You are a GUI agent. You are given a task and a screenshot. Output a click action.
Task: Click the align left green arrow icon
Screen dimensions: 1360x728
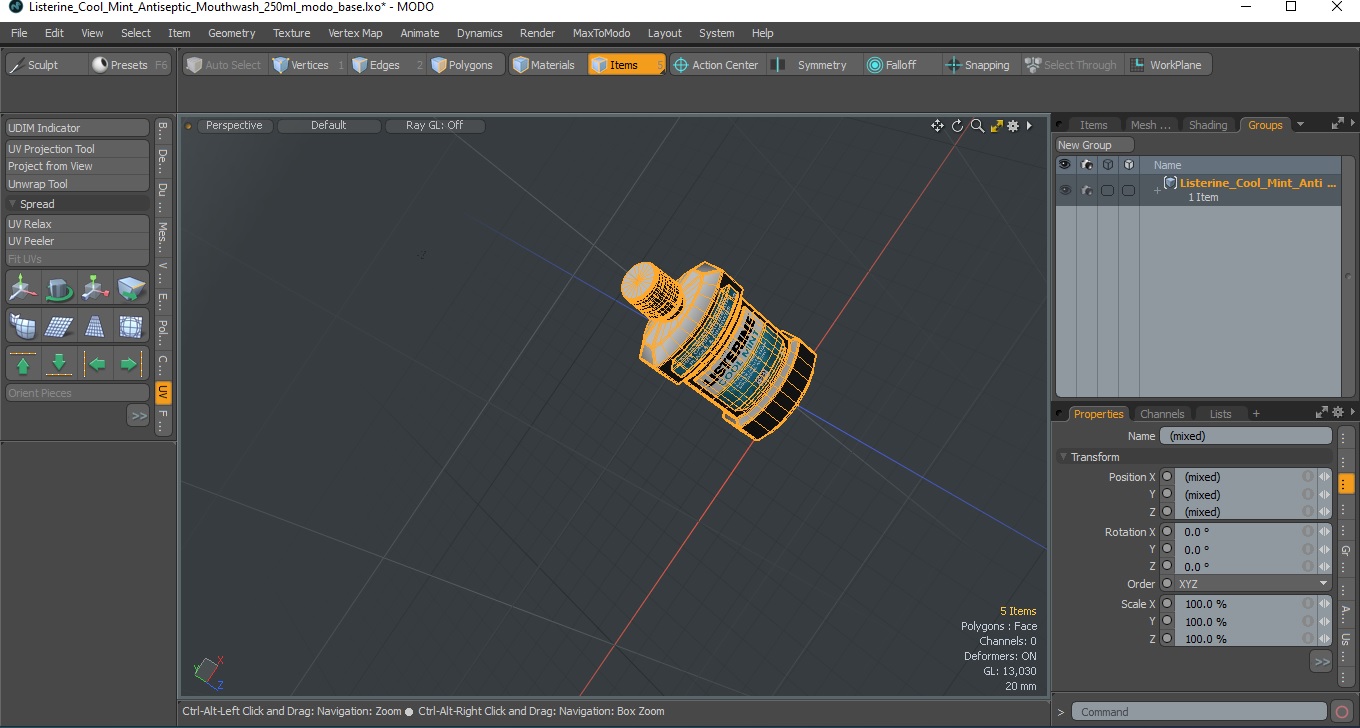pos(95,363)
